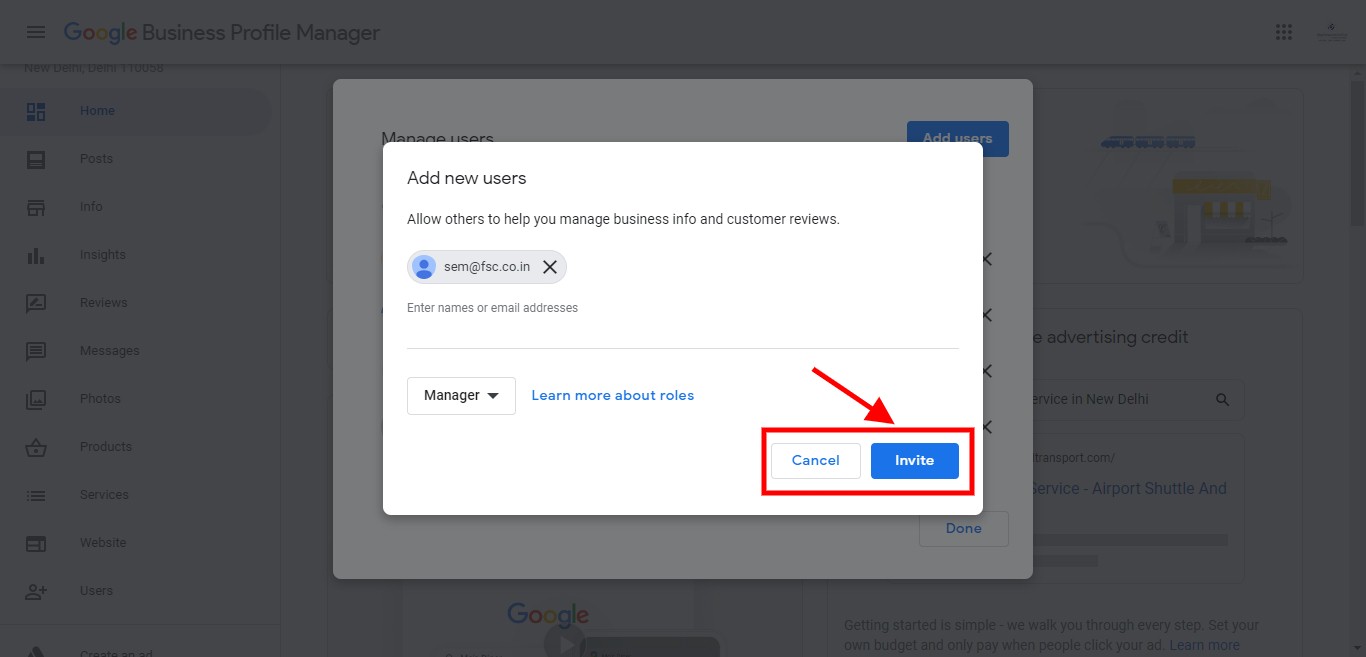
Task: Click the Insights bar chart icon
Action: click(x=36, y=255)
